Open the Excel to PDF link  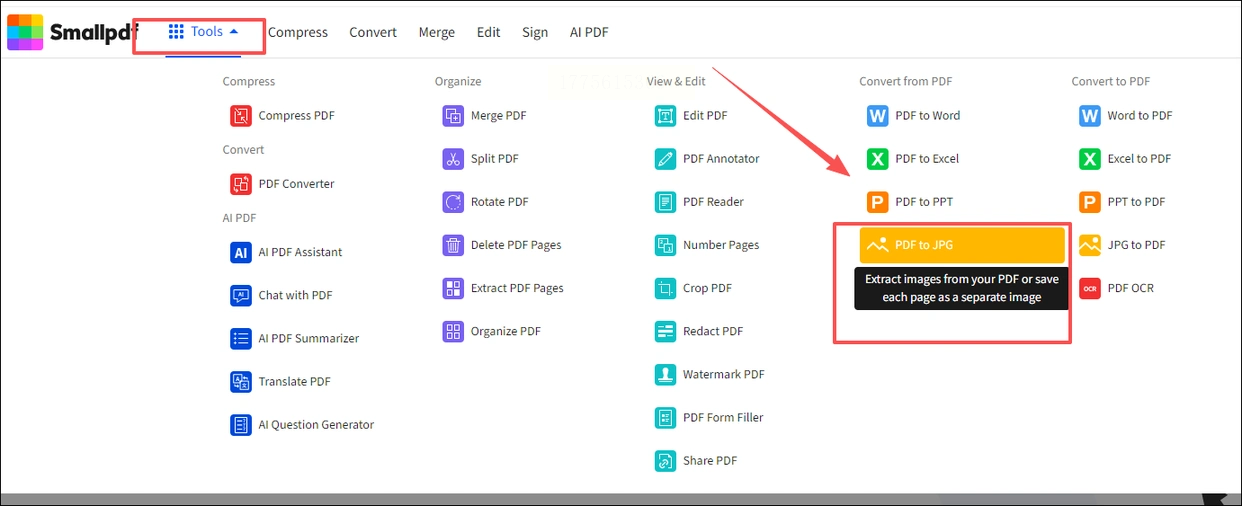click(1140, 159)
